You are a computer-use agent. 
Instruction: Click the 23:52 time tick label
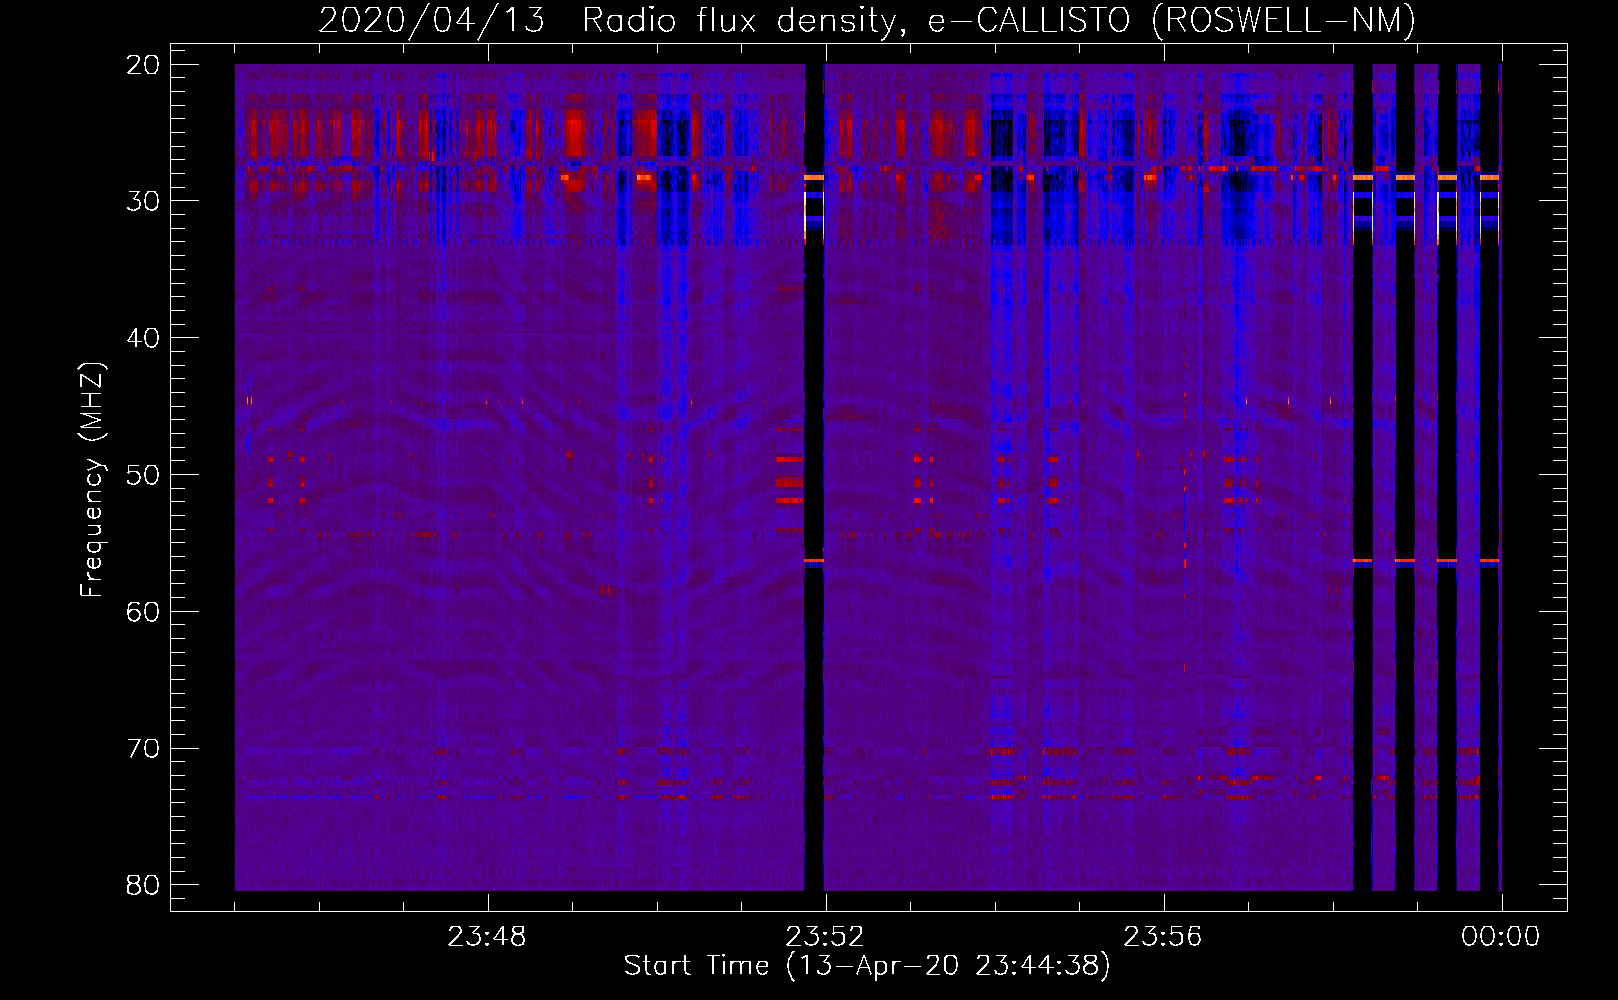825,937
